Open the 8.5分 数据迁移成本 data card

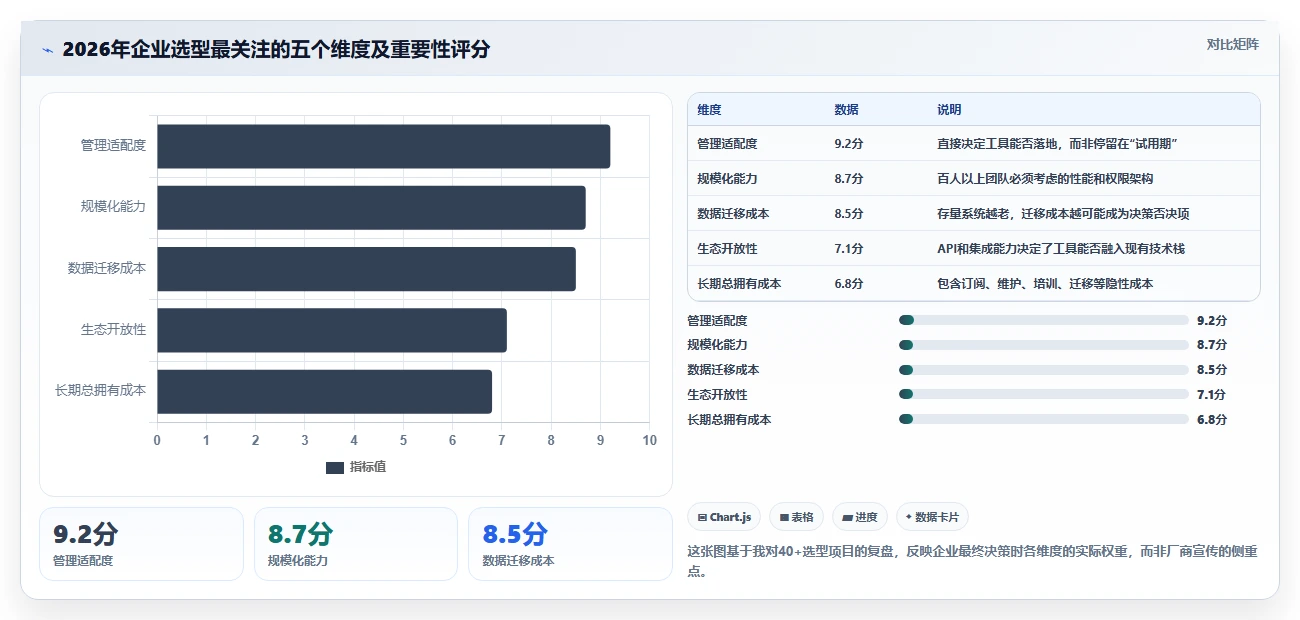tap(570, 544)
